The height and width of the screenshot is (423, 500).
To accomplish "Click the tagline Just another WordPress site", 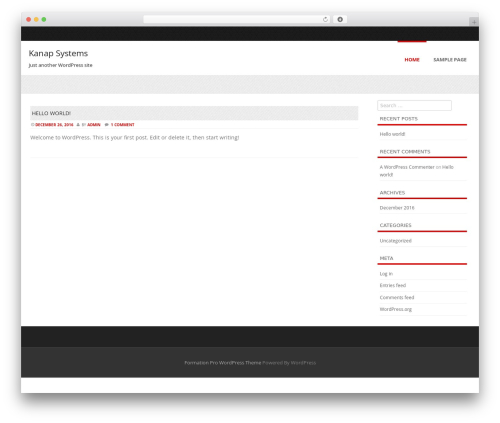I will 60,65.
